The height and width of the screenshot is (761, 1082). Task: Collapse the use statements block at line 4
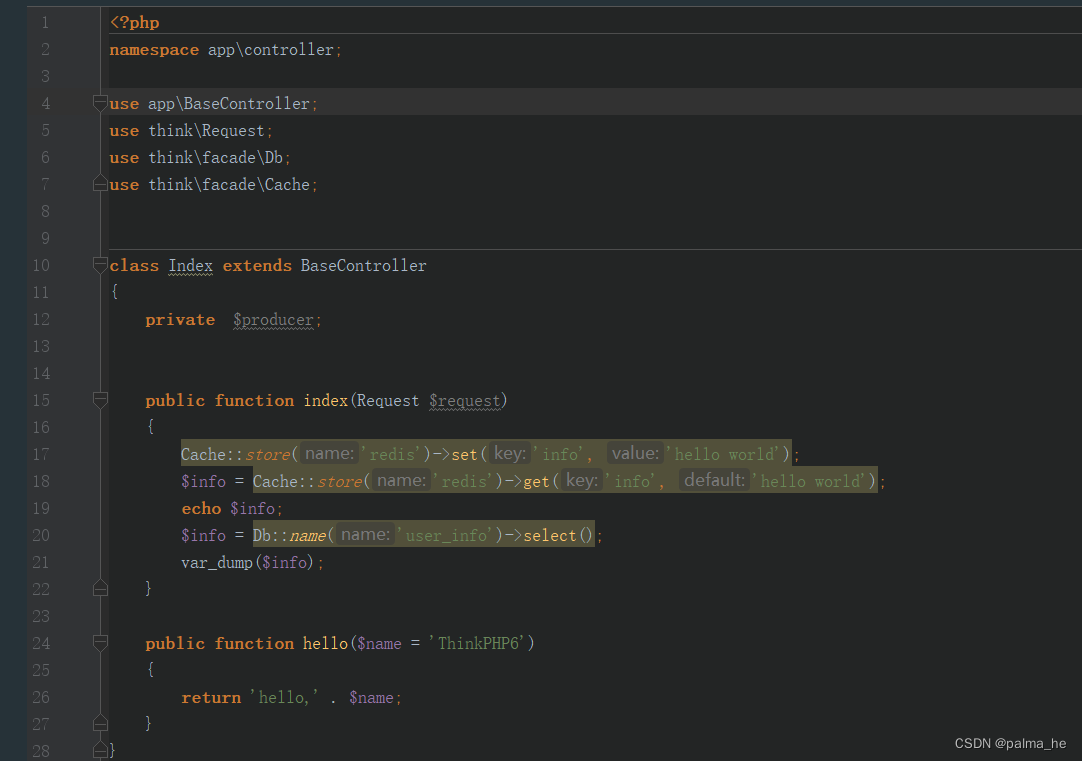point(99,101)
